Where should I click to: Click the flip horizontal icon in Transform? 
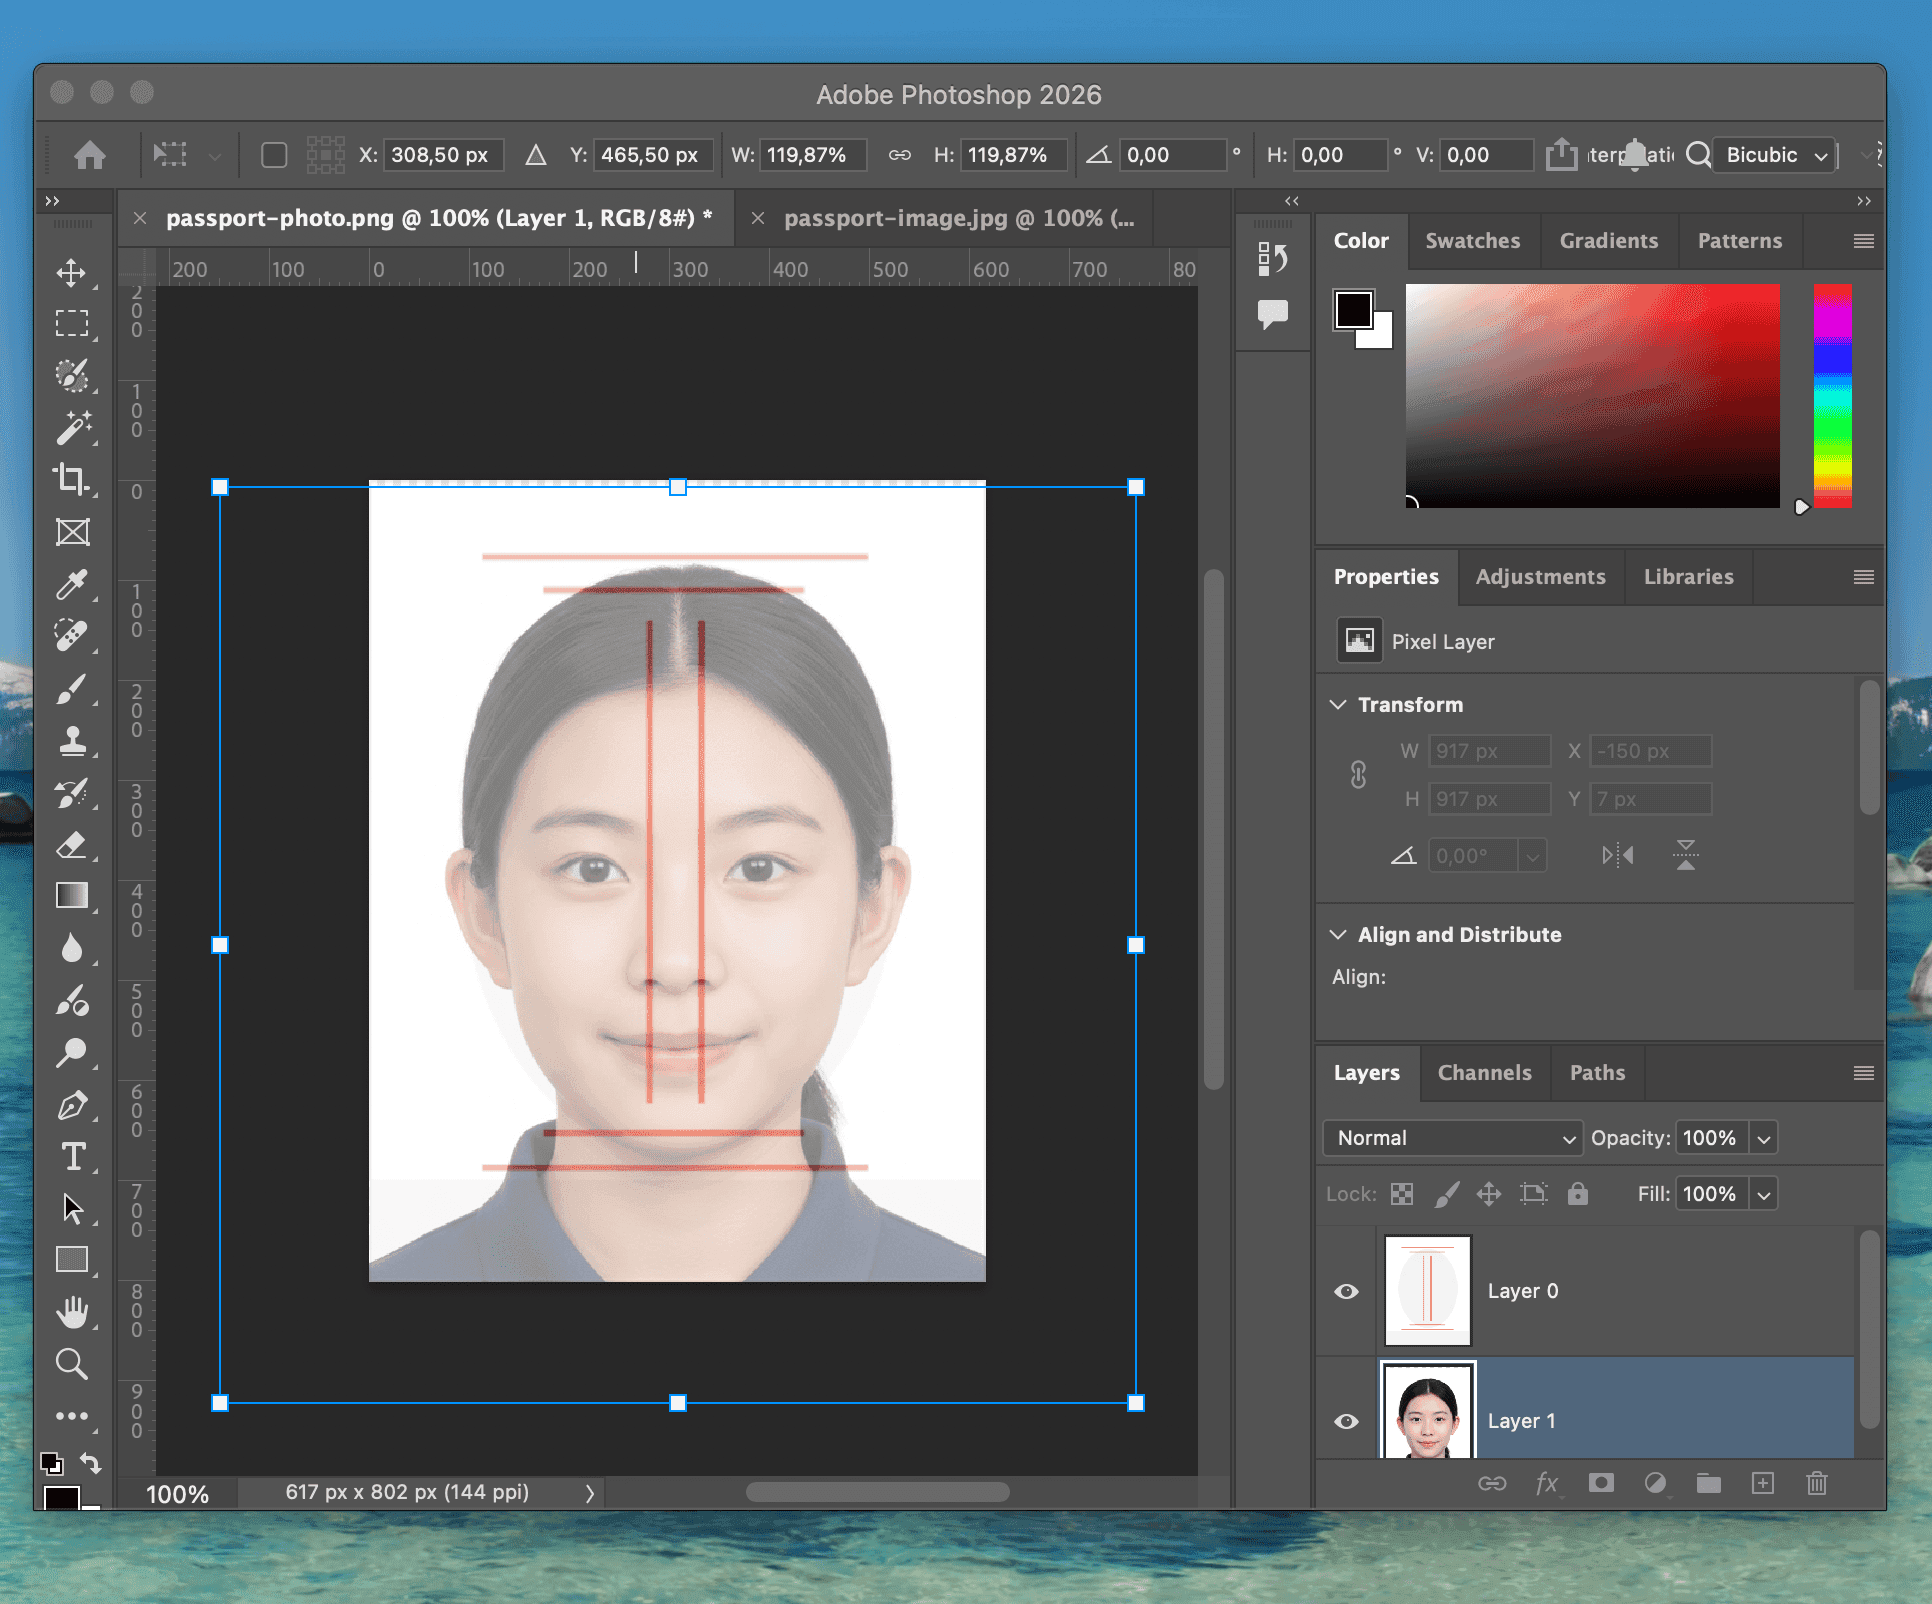[x=1617, y=855]
